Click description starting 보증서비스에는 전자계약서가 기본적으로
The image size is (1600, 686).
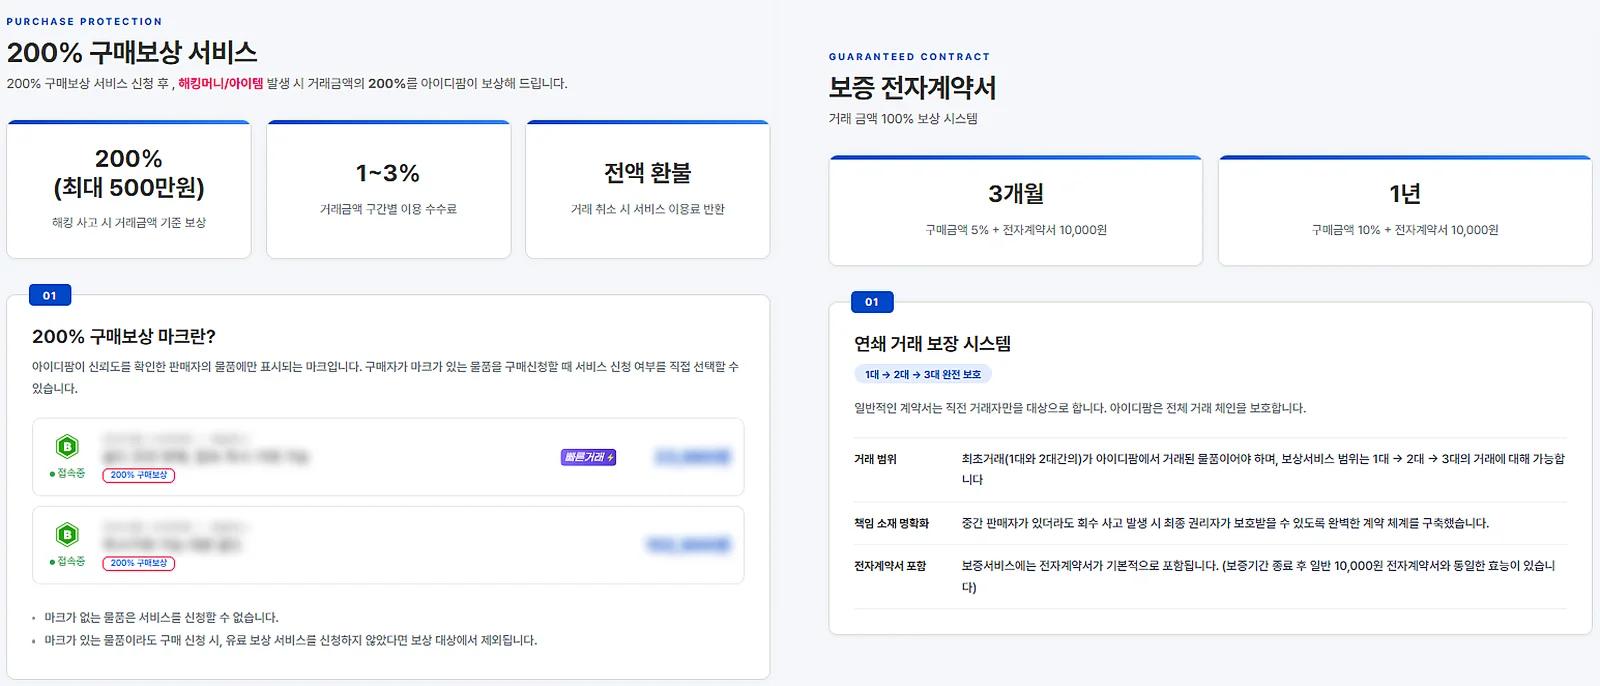click(x=1258, y=576)
